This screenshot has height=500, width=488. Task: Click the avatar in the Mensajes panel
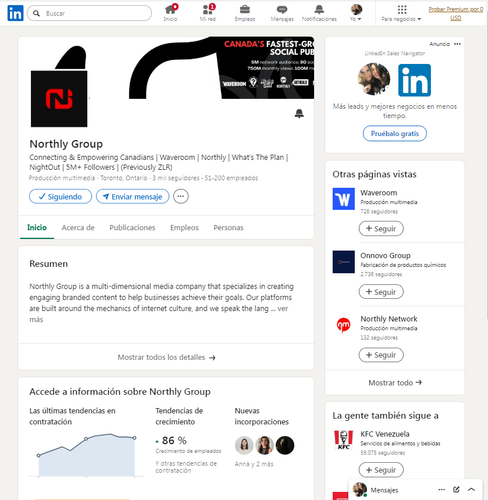(x=360, y=489)
